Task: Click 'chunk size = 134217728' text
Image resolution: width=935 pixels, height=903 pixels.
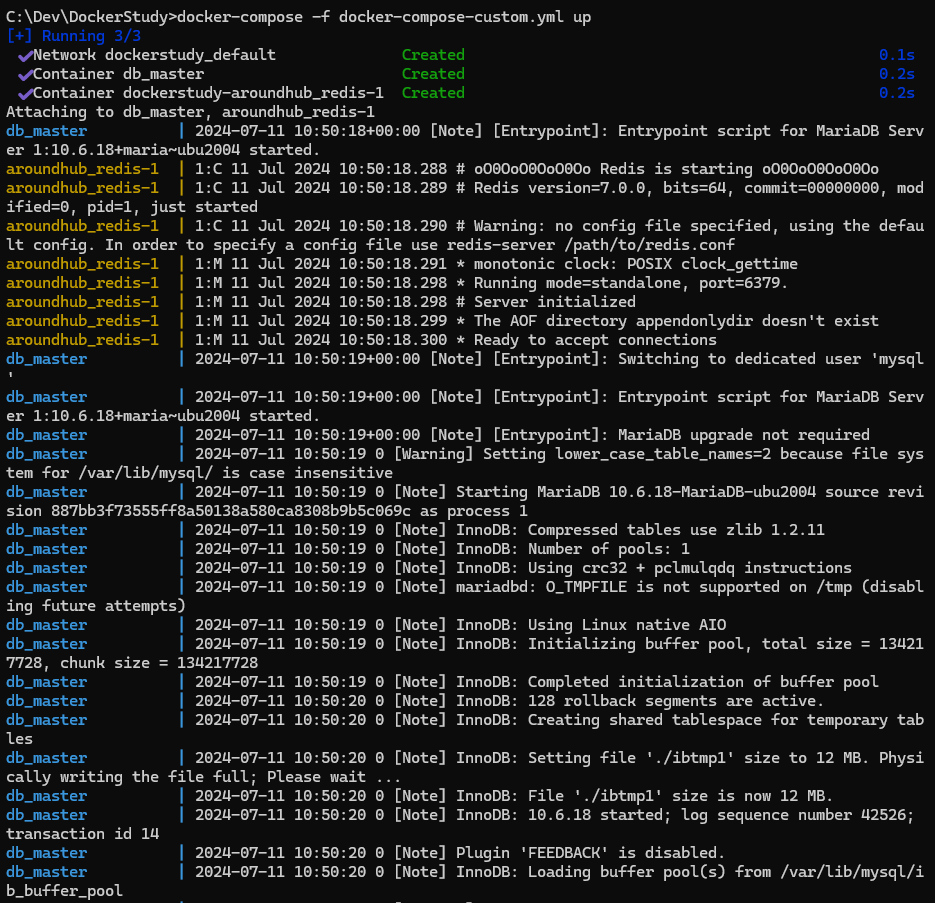Action: click(x=159, y=663)
